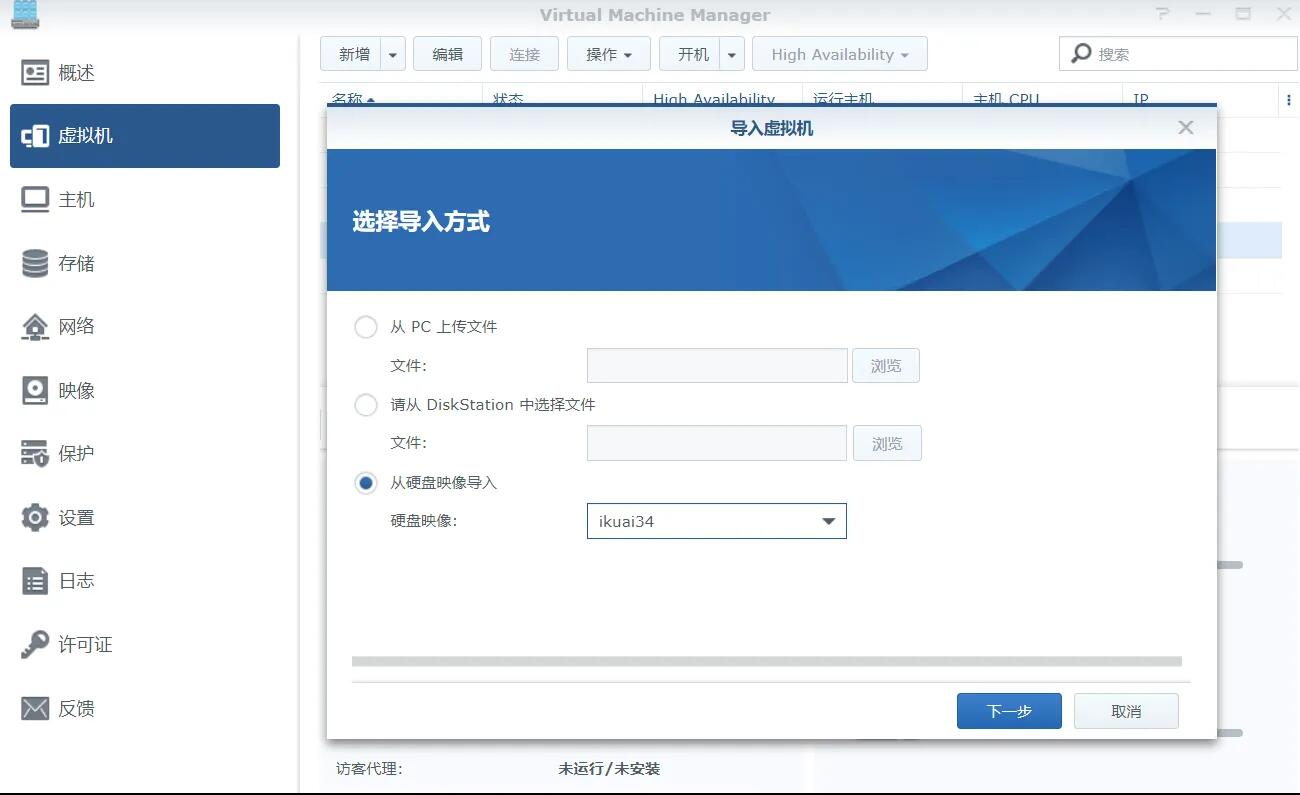Open the 日志 log sidebar item
This screenshot has height=795, width=1300.
(x=76, y=581)
